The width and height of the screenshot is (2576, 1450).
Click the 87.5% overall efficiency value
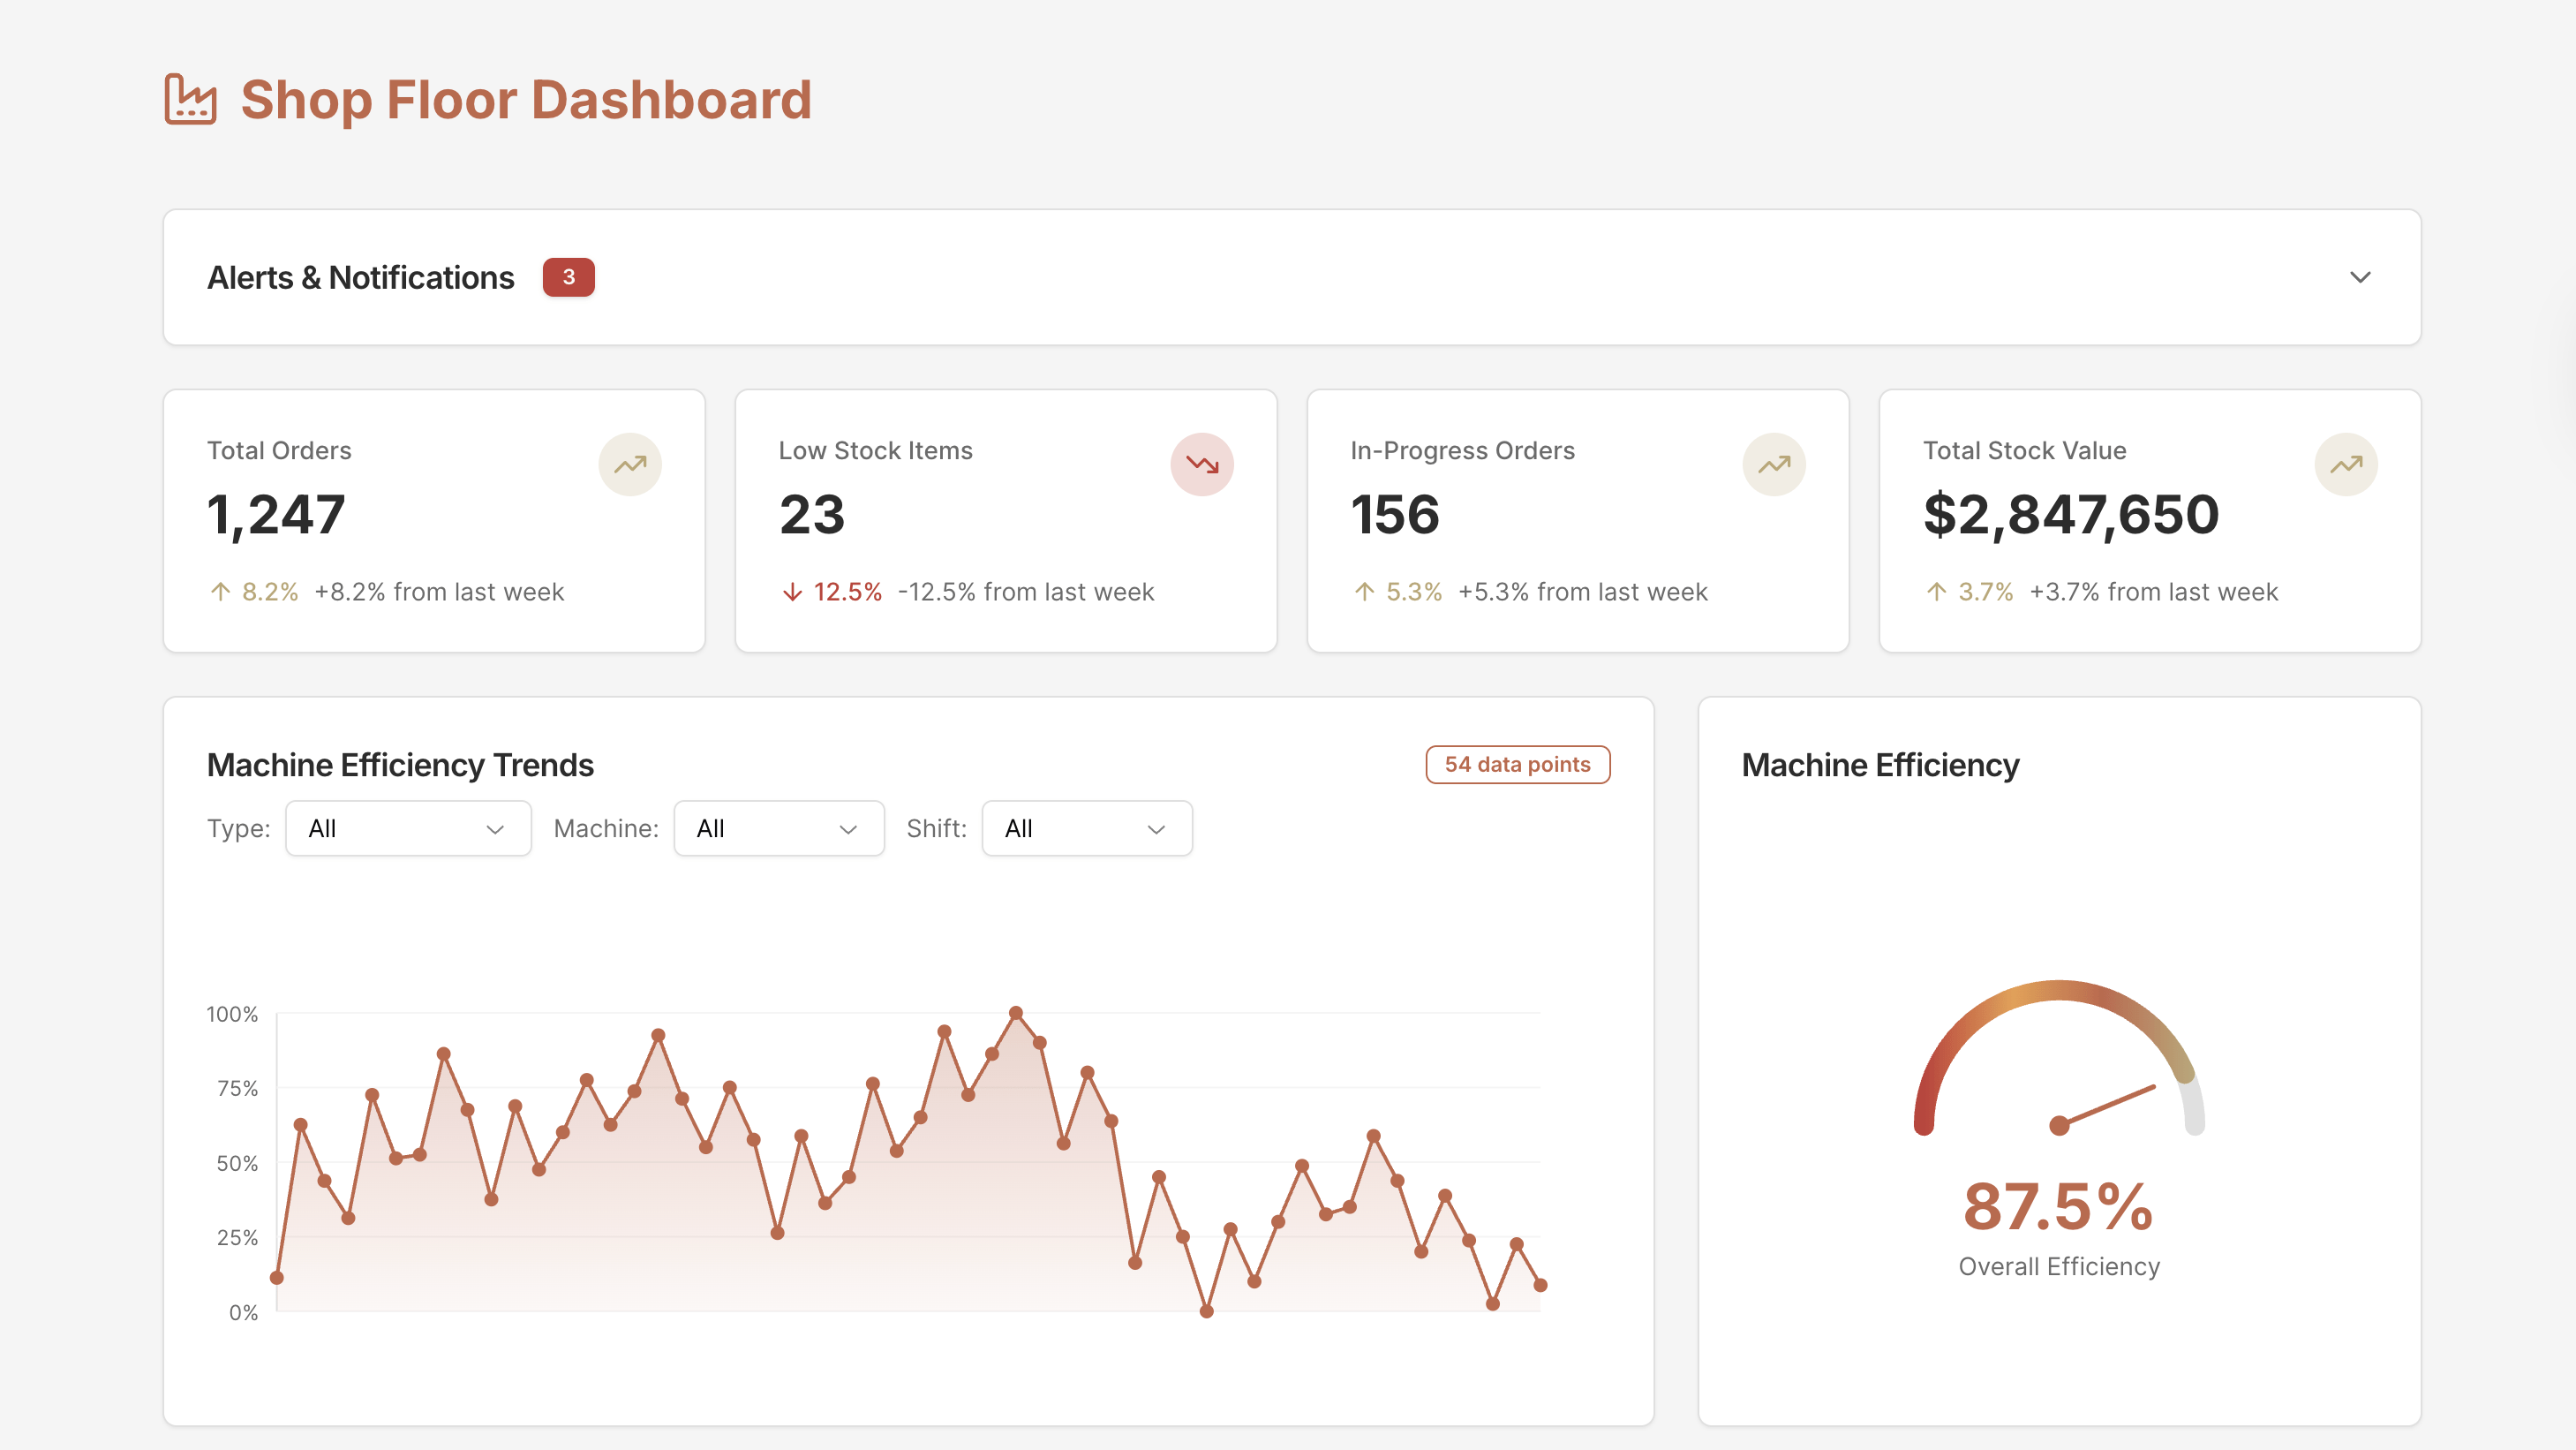click(x=2058, y=1206)
